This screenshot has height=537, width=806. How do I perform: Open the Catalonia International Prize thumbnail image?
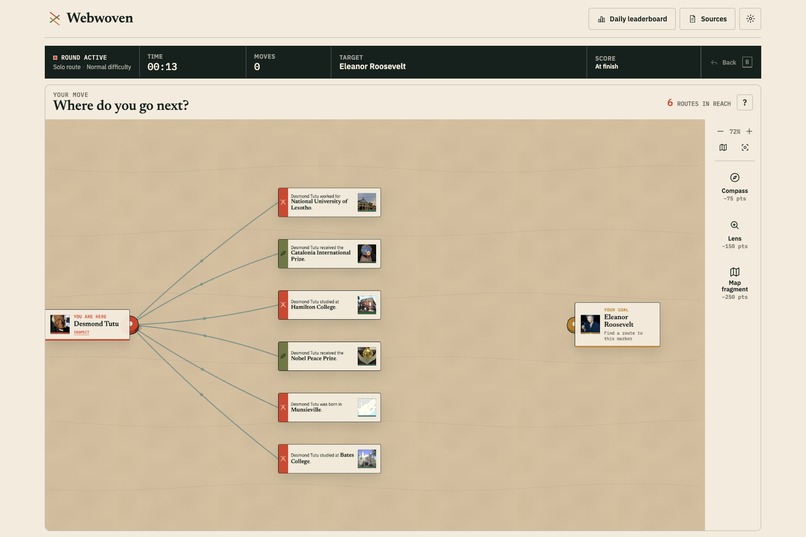[367, 254]
